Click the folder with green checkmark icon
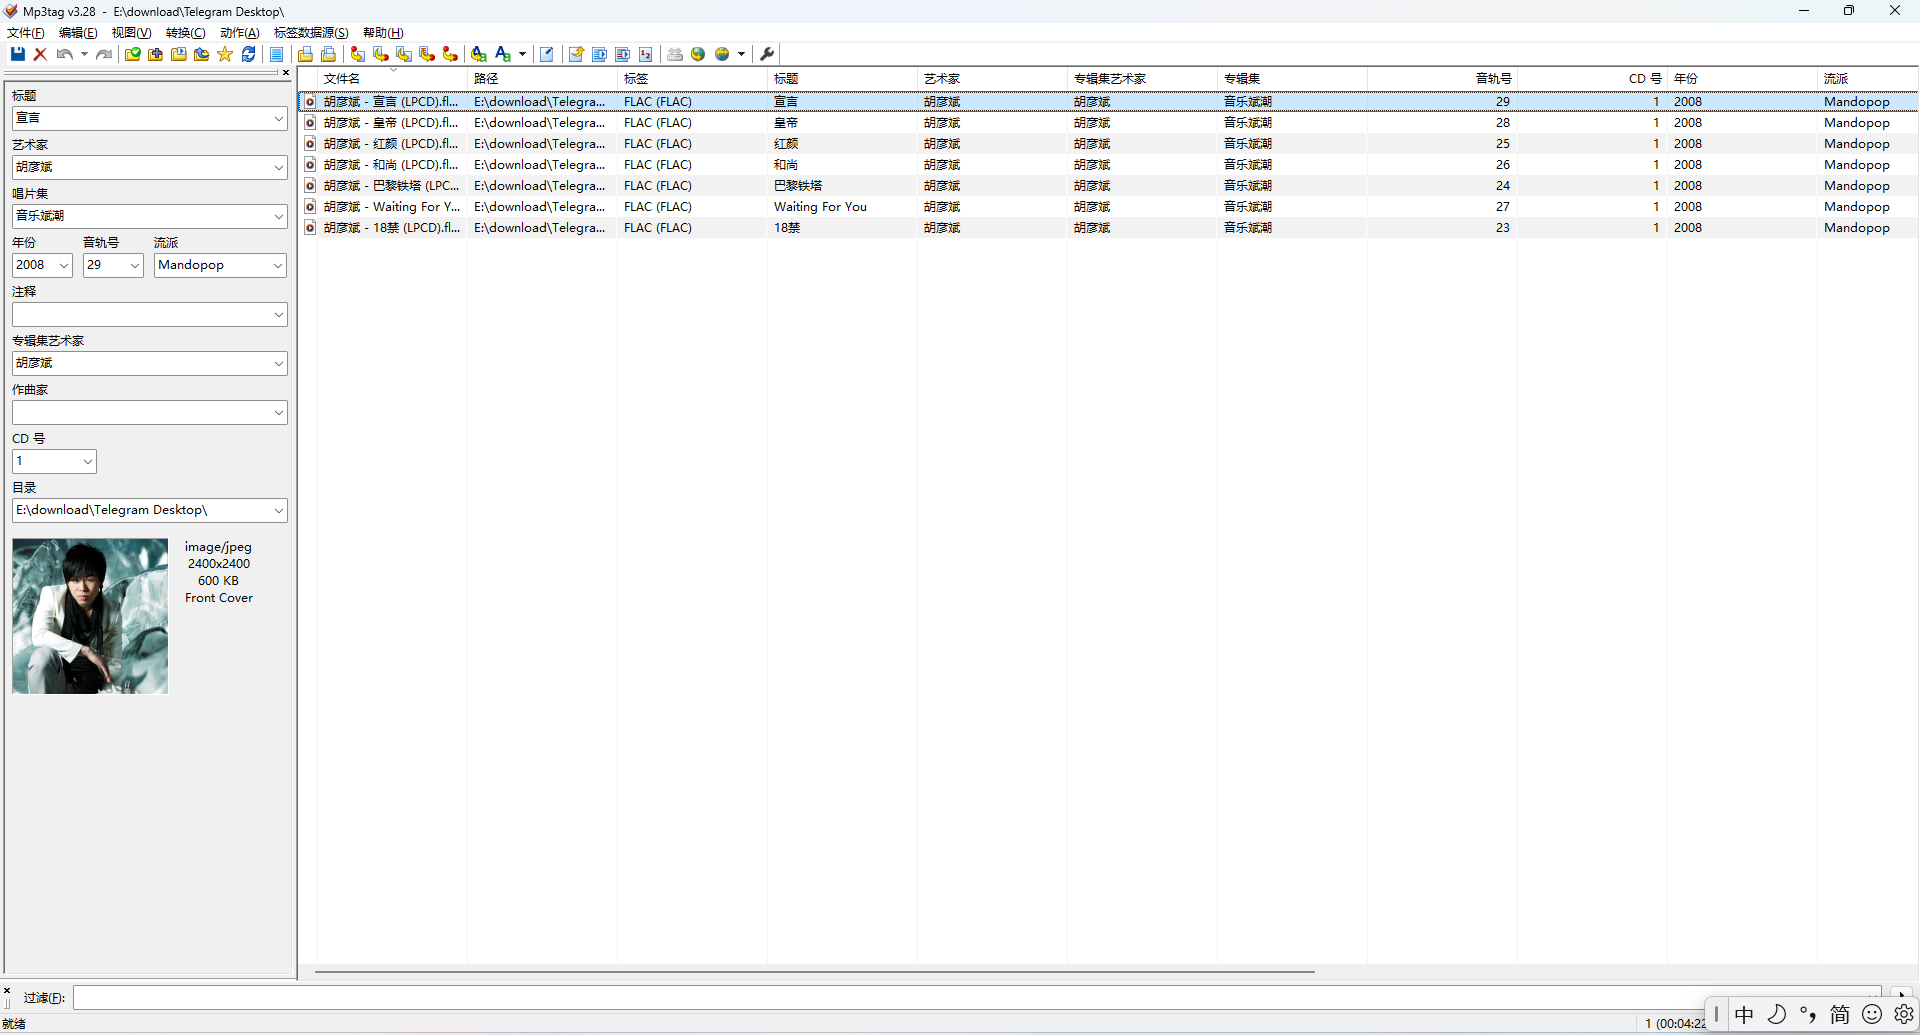The width and height of the screenshot is (1920, 1035). click(x=133, y=54)
